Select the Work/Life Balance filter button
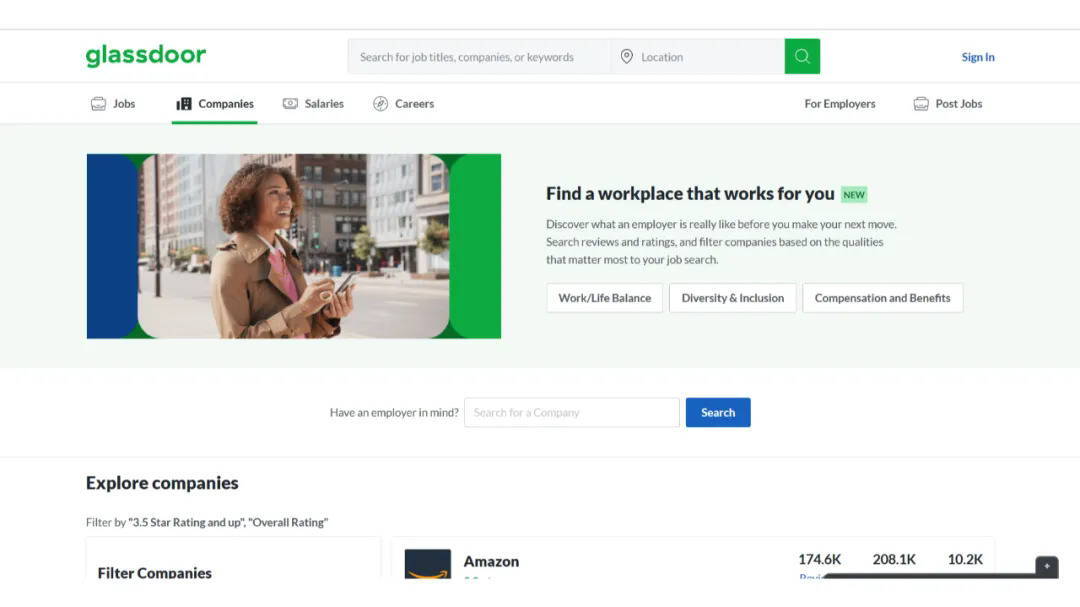 (604, 298)
